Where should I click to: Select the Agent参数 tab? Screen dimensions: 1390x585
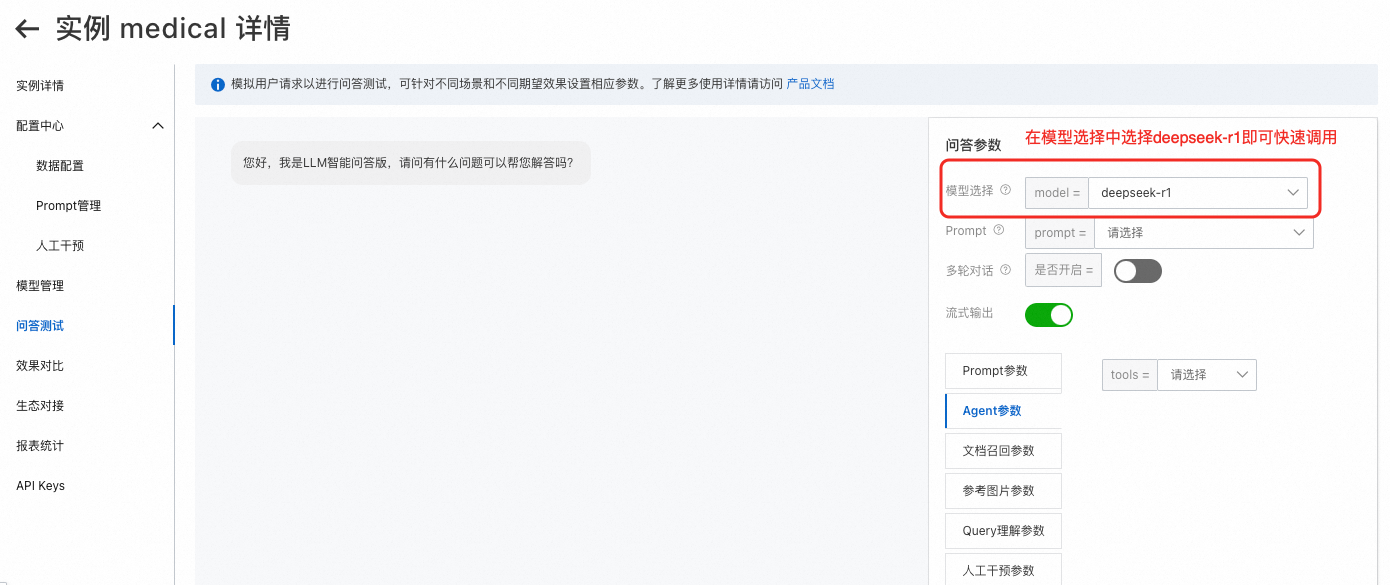click(1003, 411)
